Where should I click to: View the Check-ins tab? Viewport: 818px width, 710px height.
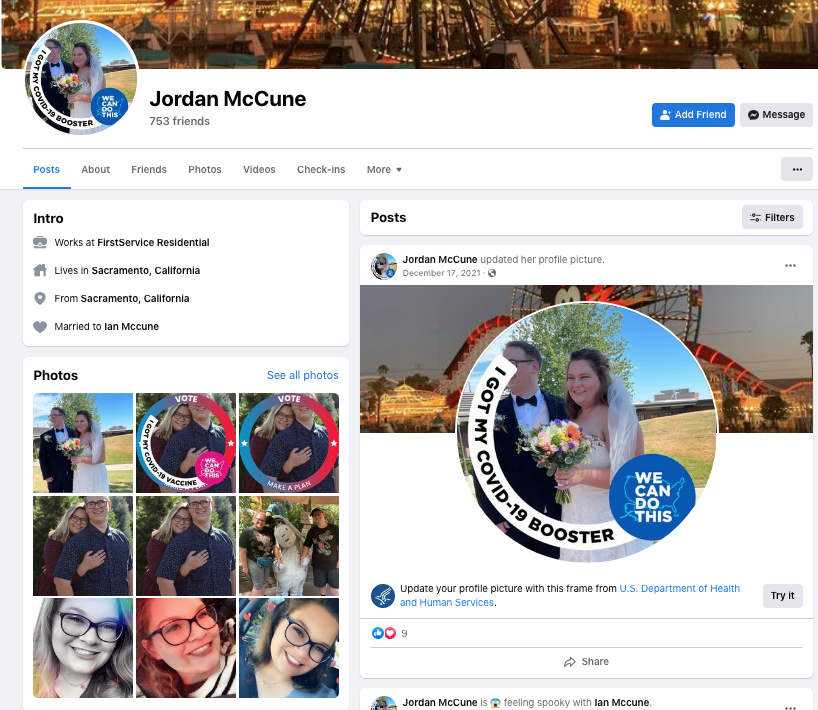(x=321, y=170)
